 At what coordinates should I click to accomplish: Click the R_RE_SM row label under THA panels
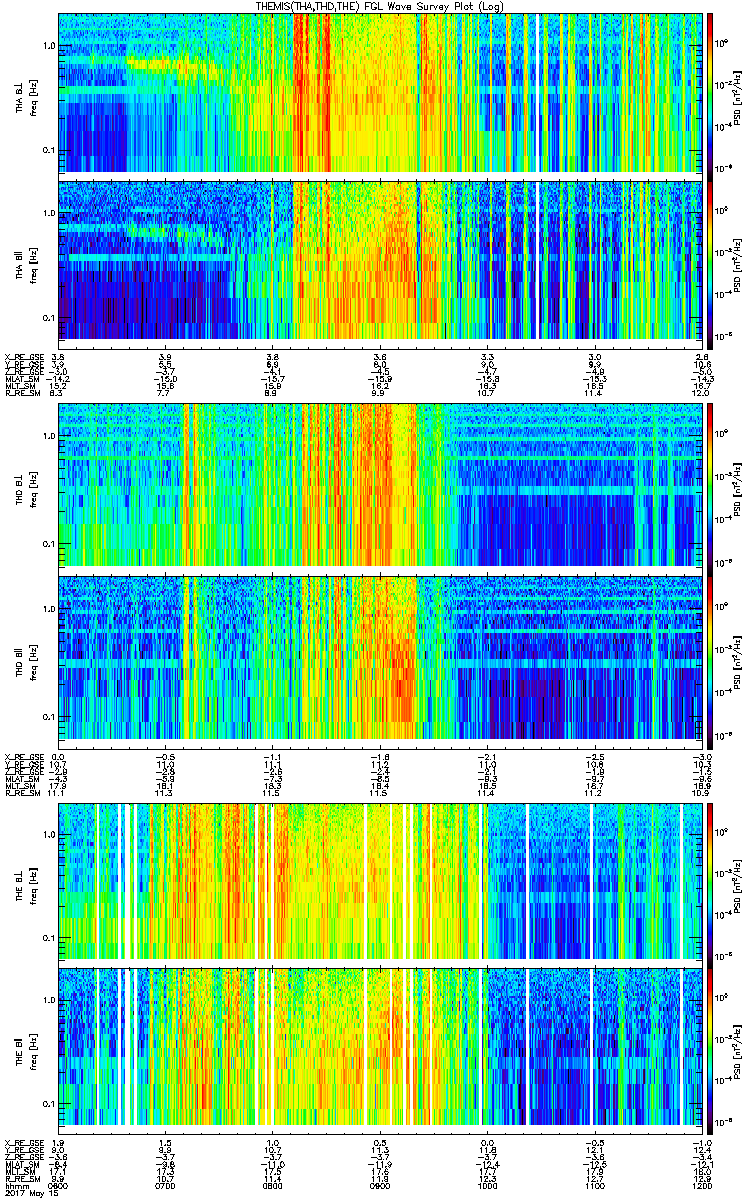(x=22, y=394)
